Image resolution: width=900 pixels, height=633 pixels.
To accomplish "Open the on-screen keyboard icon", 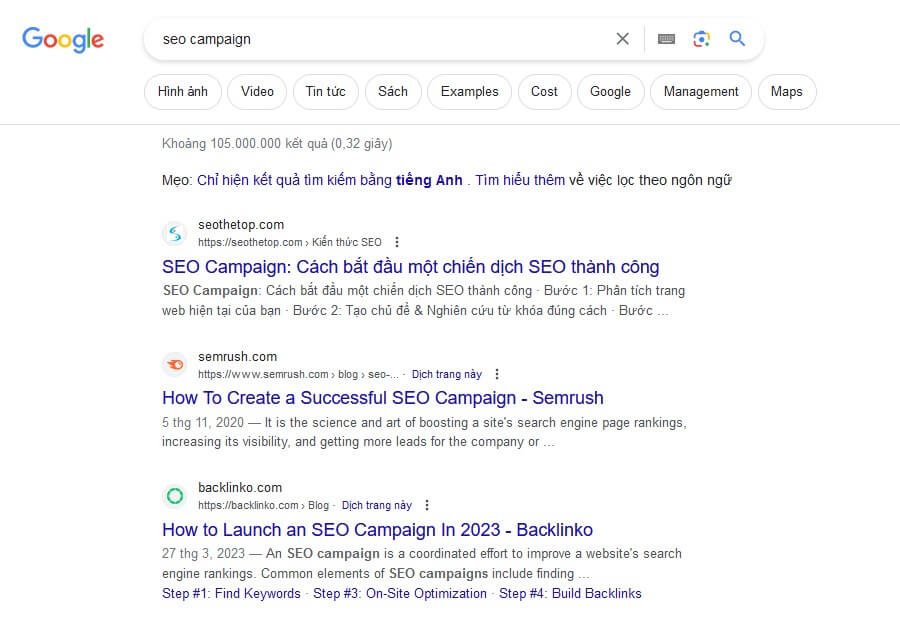I will (666, 39).
